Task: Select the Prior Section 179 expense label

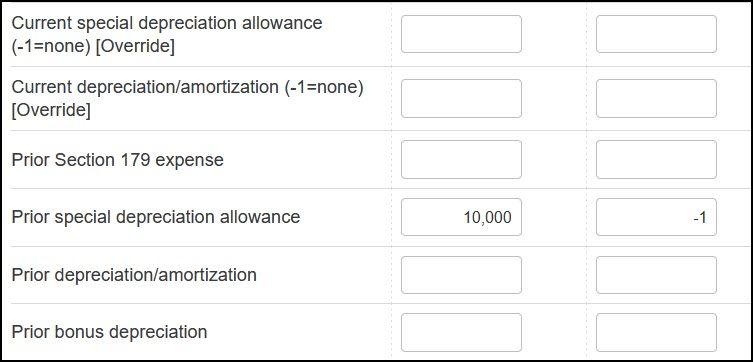Action: 118,160
